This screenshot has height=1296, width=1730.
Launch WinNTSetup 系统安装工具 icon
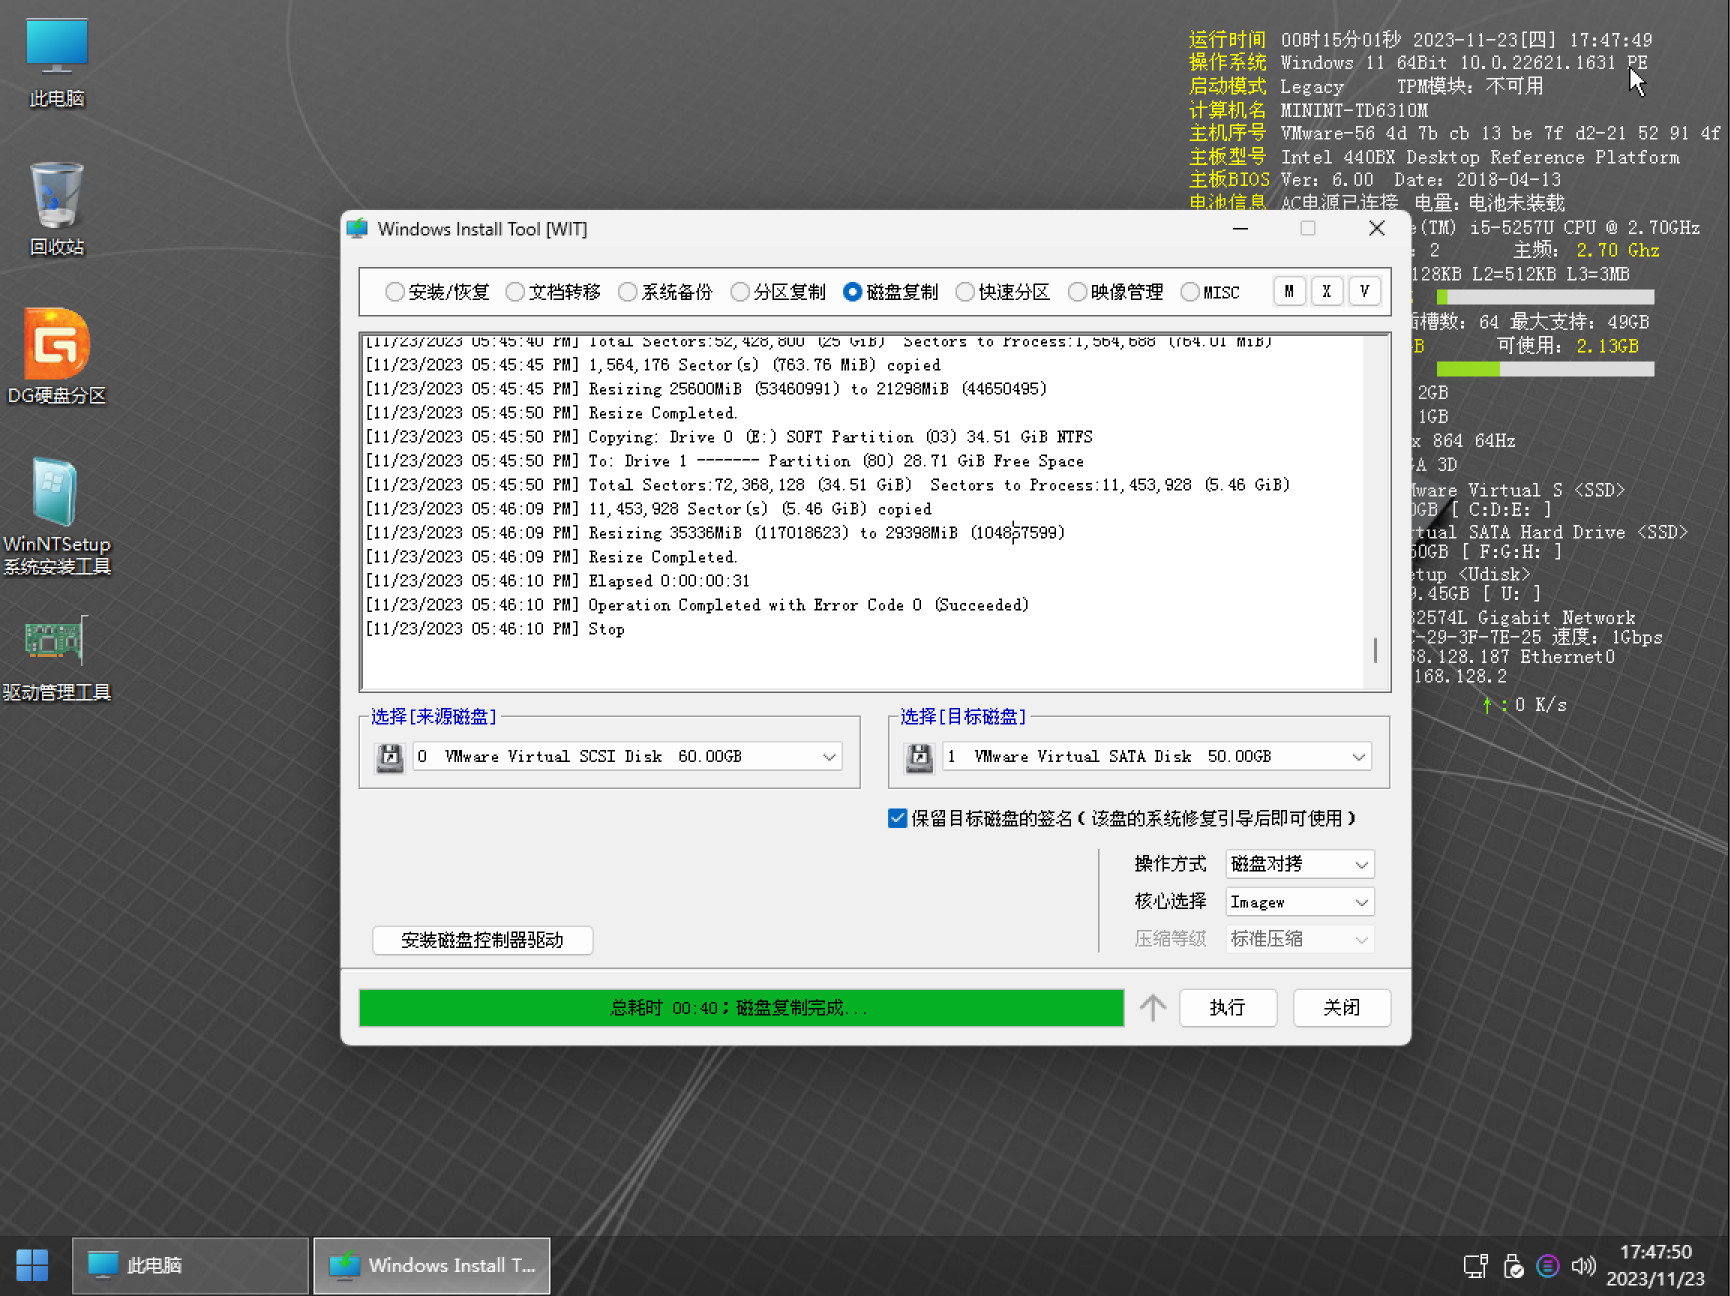pyautogui.click(x=57, y=516)
